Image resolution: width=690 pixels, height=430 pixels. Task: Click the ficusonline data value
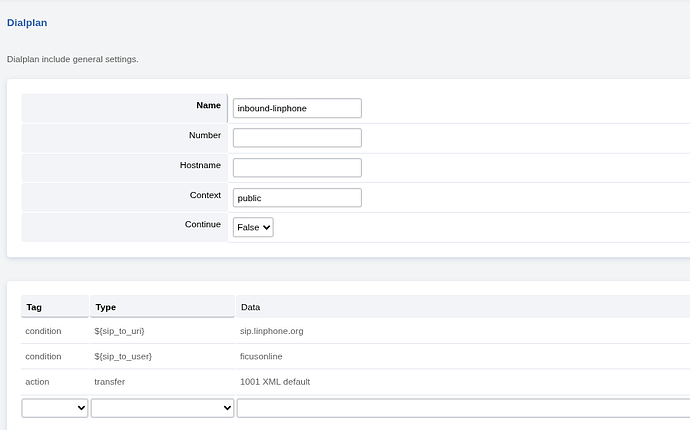[264, 356]
